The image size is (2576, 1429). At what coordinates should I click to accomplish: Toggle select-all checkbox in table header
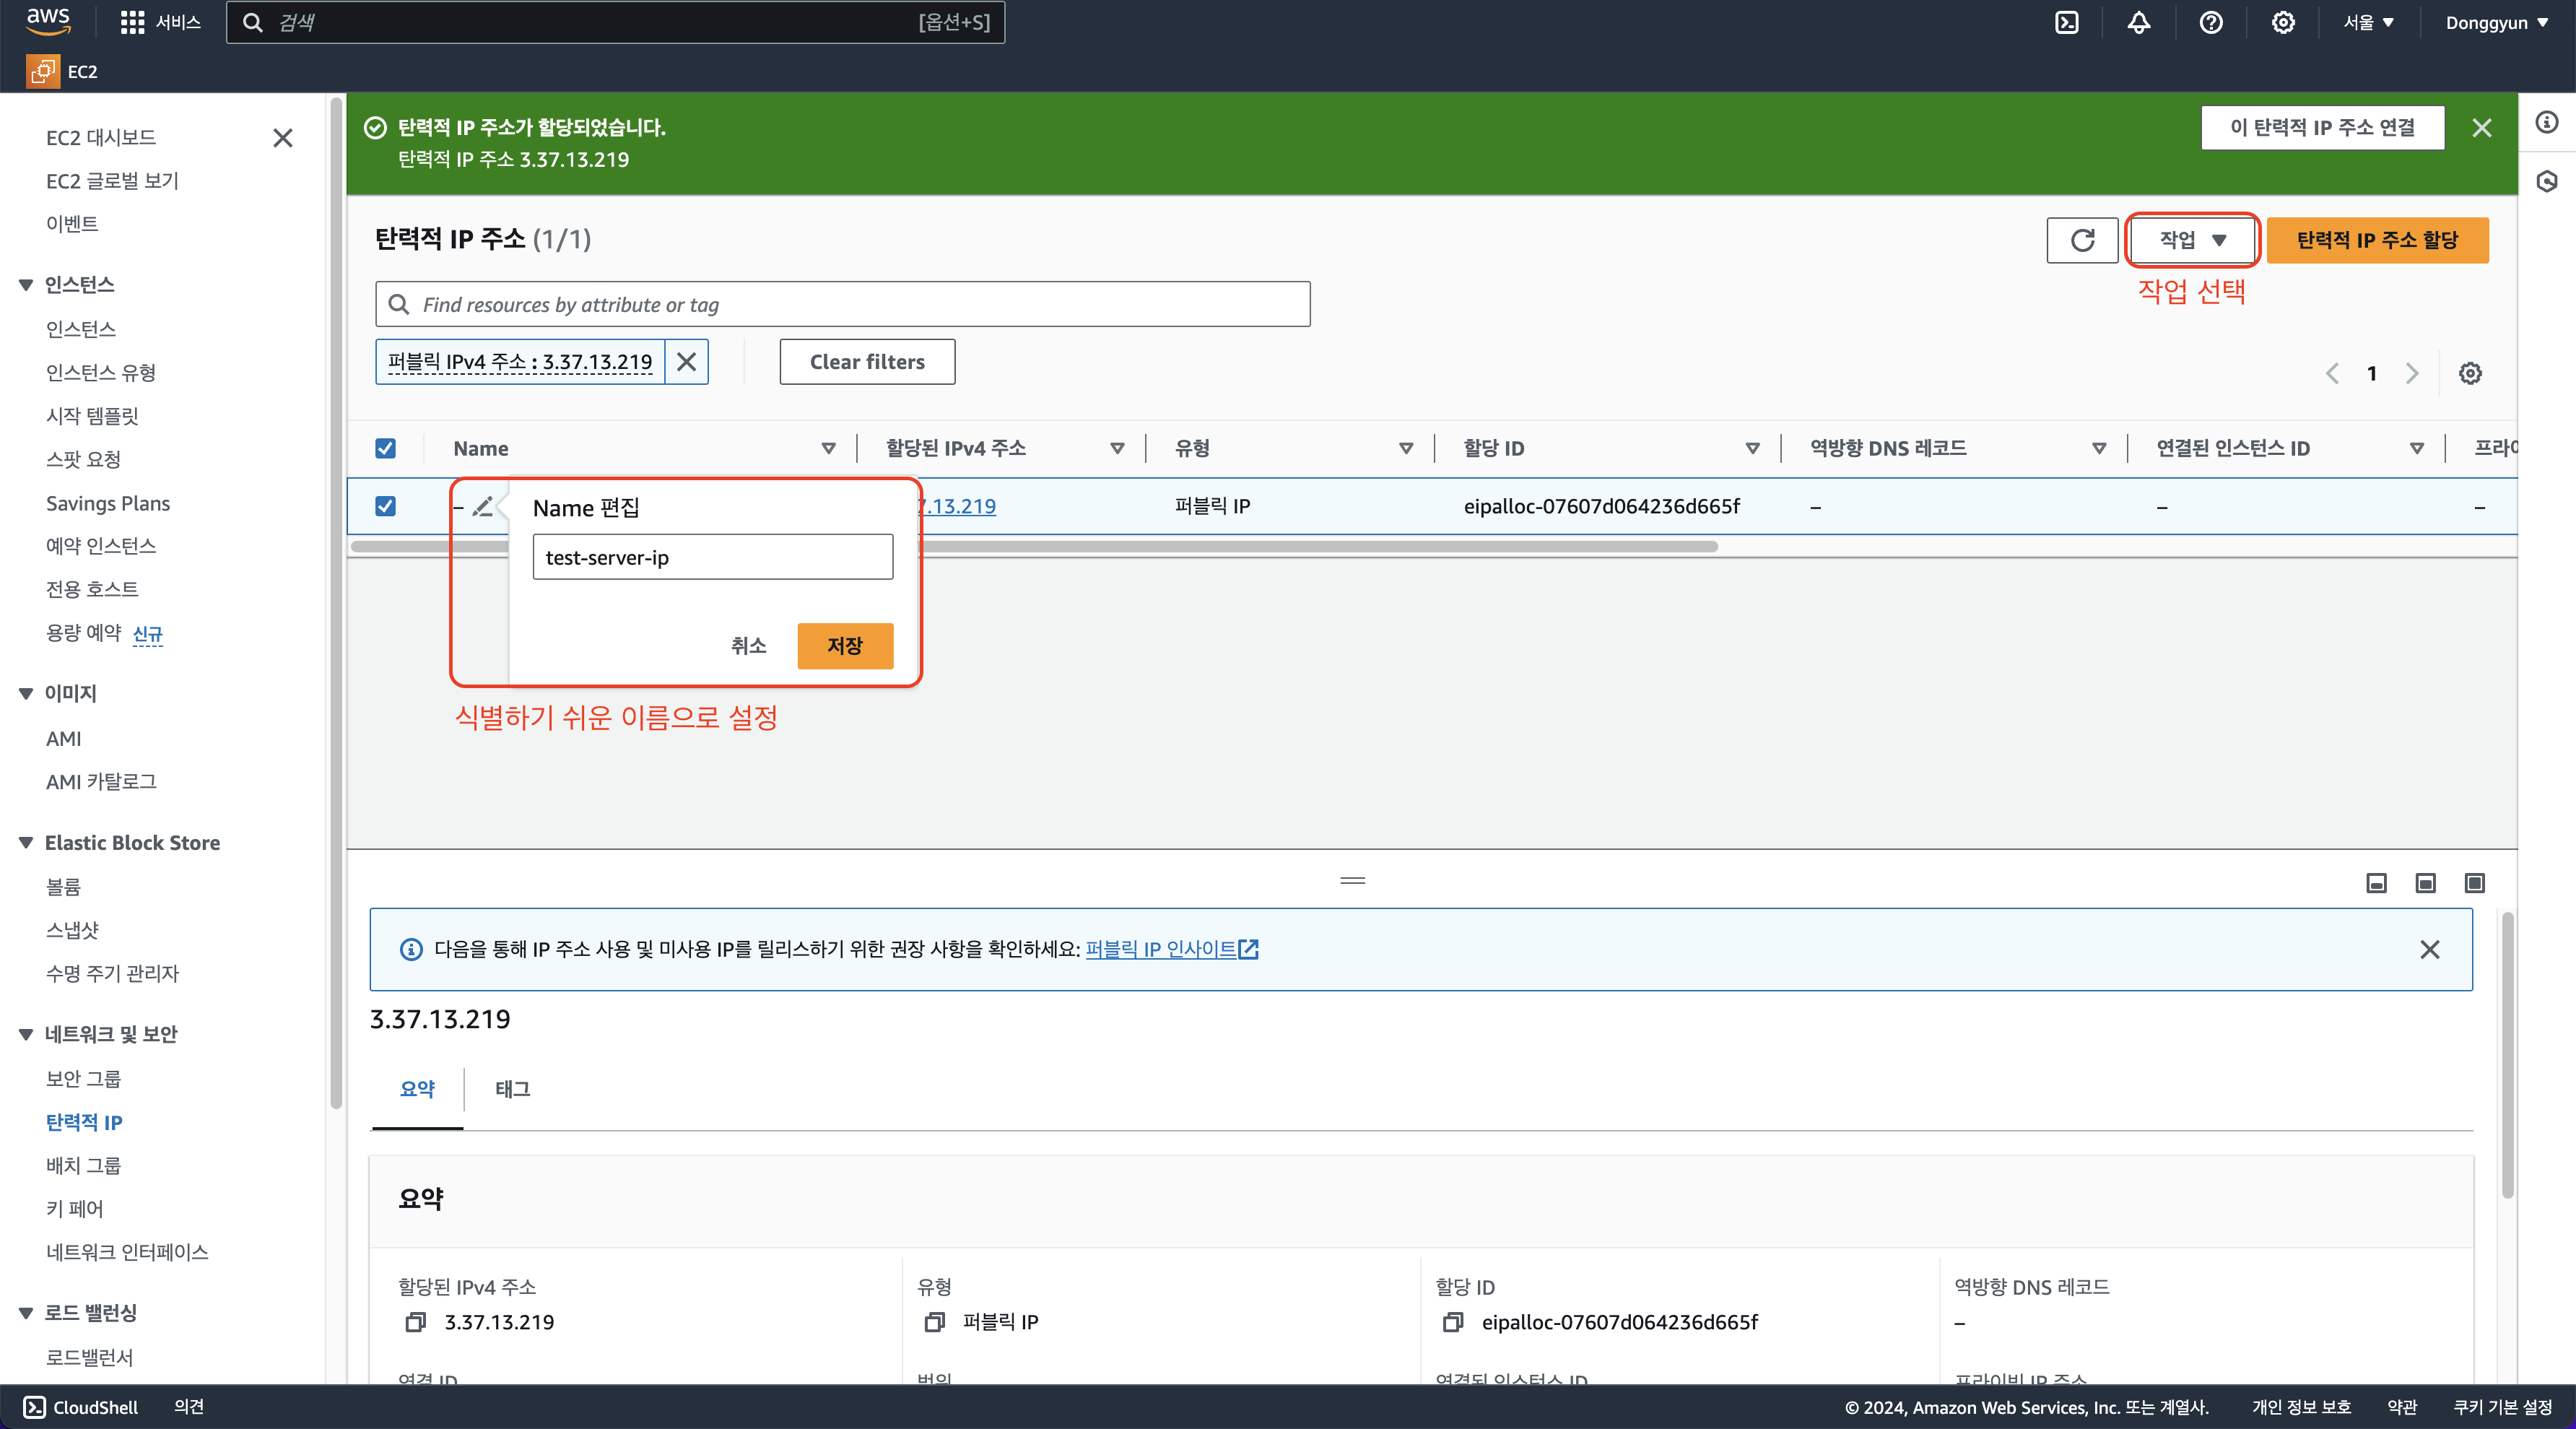(x=385, y=448)
